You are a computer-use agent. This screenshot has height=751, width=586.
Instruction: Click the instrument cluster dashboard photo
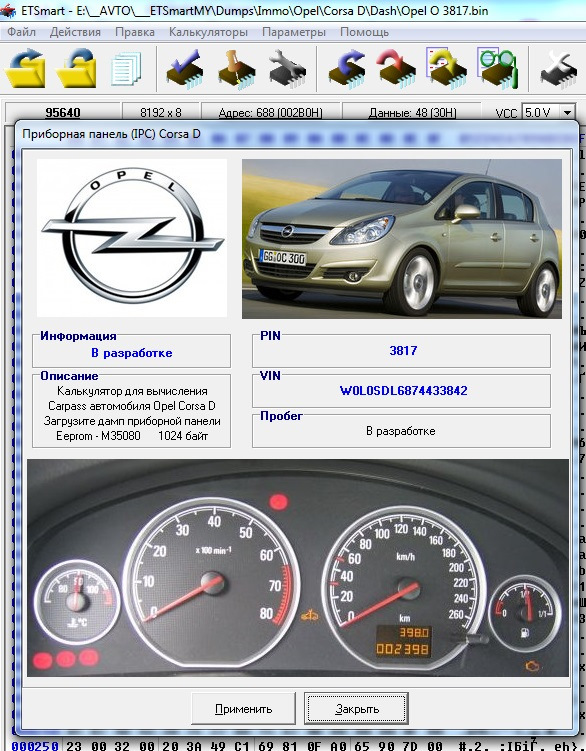pos(298,568)
